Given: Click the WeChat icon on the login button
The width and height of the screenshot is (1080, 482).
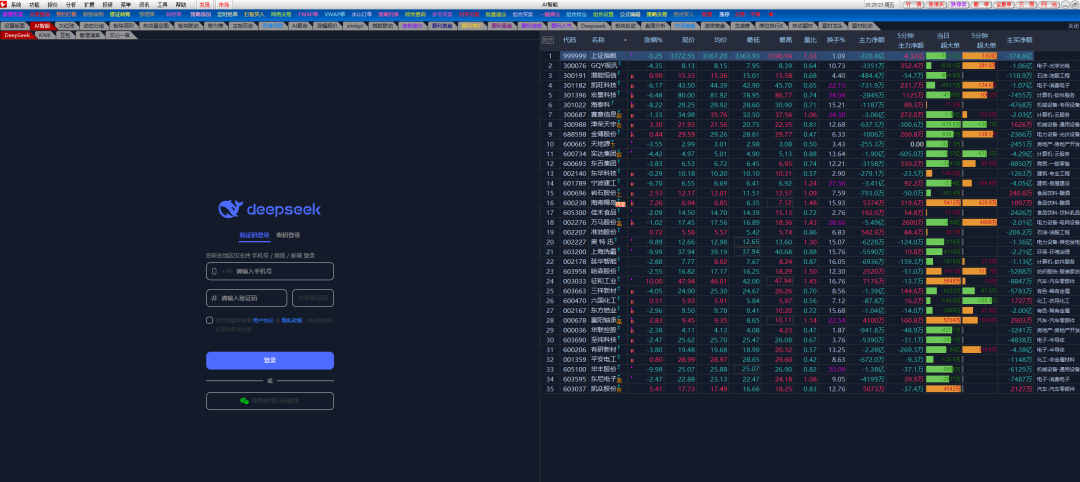Looking at the screenshot, I should [244, 400].
